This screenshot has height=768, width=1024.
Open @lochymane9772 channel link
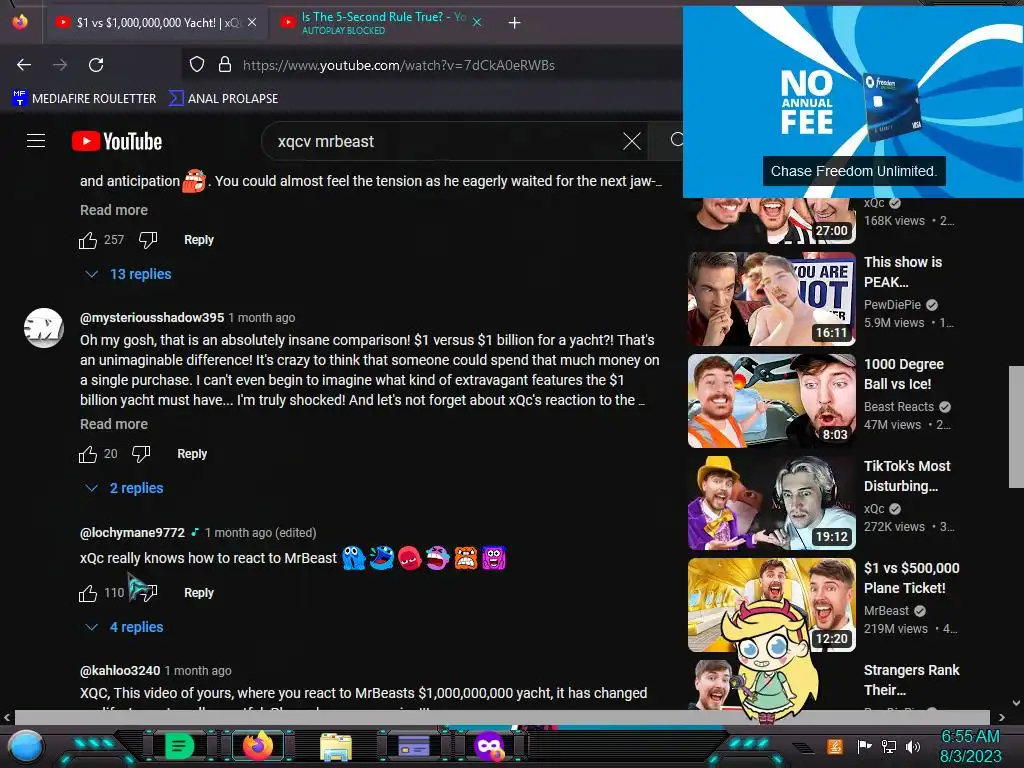132,533
